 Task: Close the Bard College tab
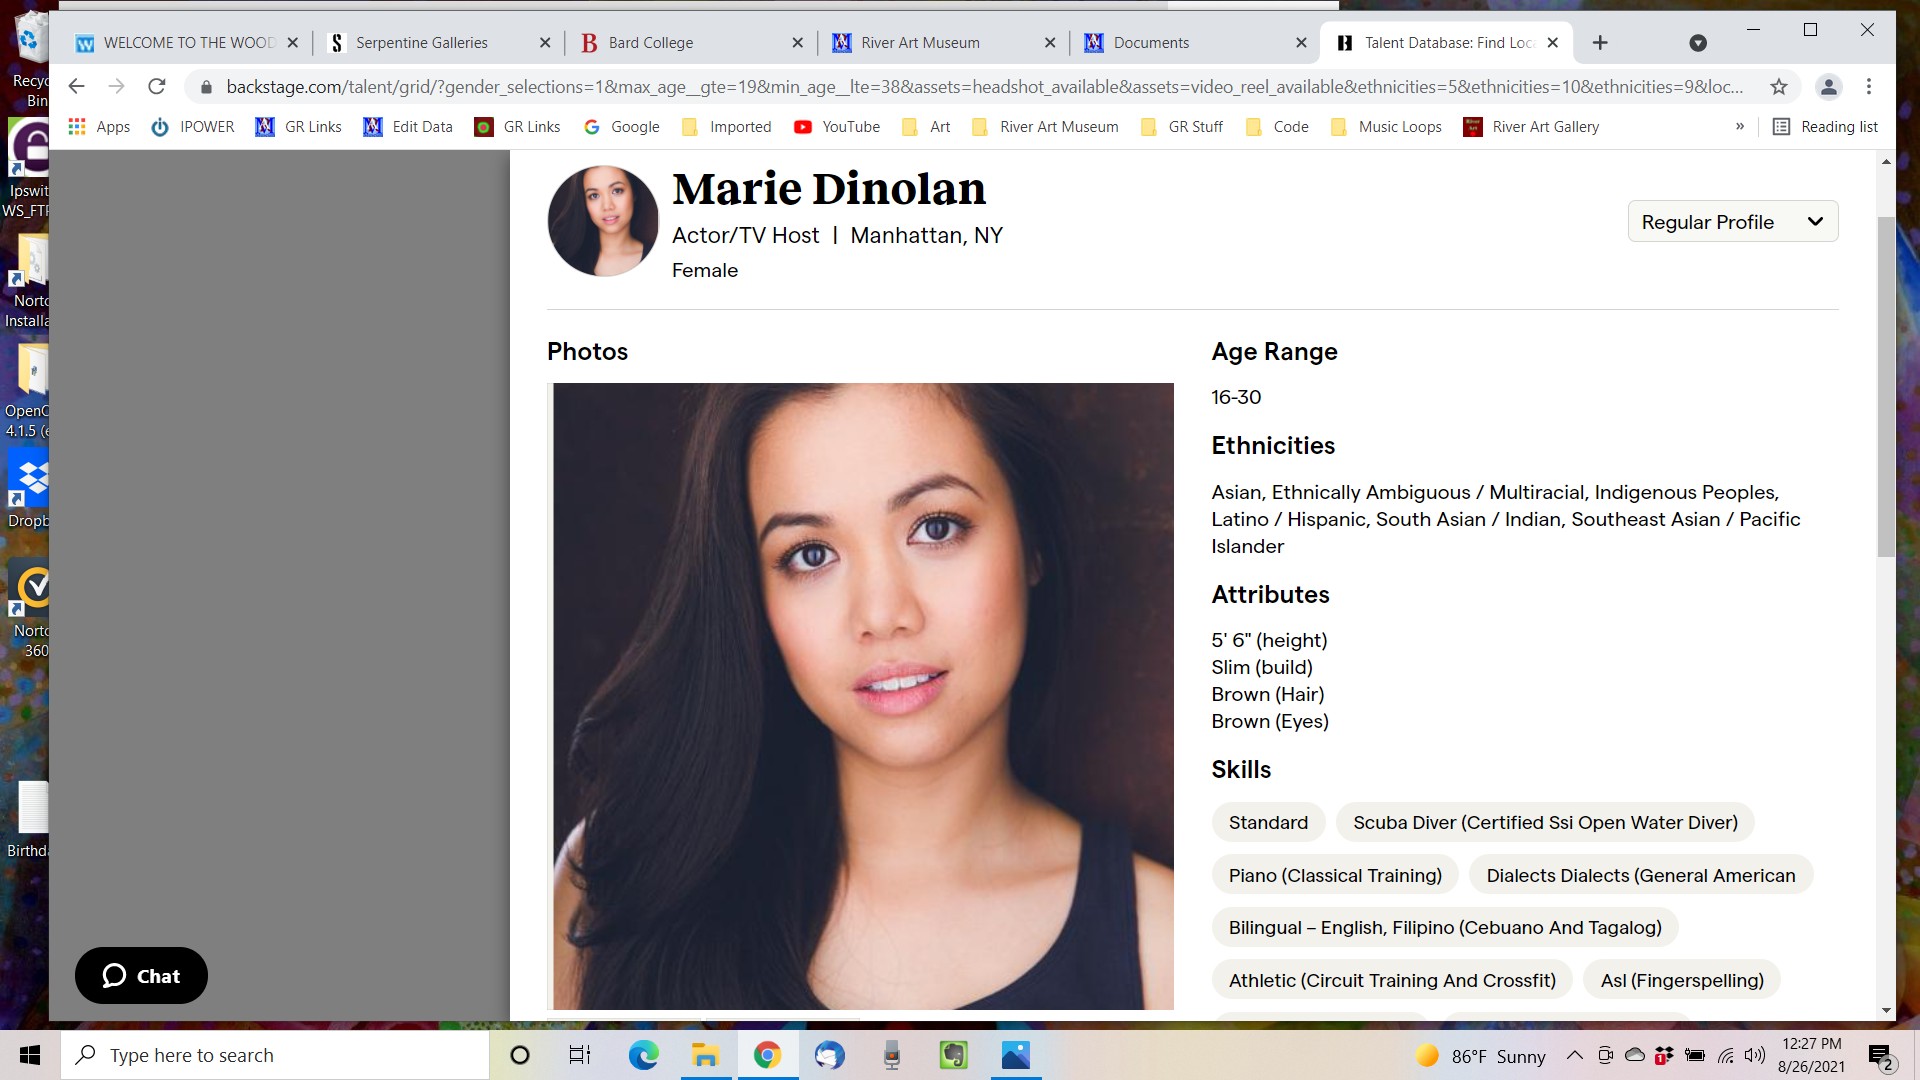click(x=797, y=43)
